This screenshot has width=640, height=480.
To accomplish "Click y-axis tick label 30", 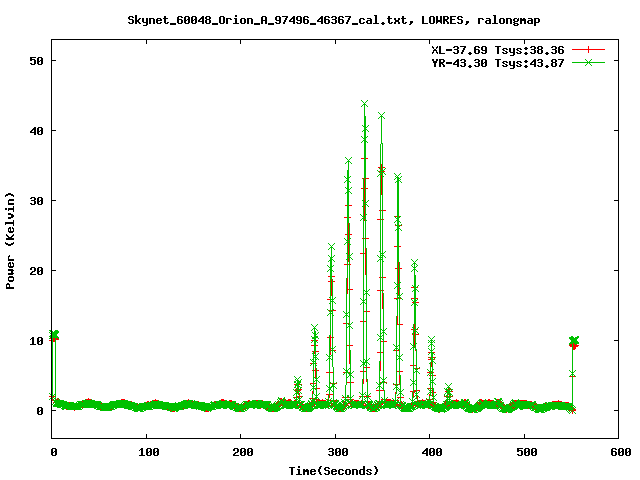I will 36,201.
